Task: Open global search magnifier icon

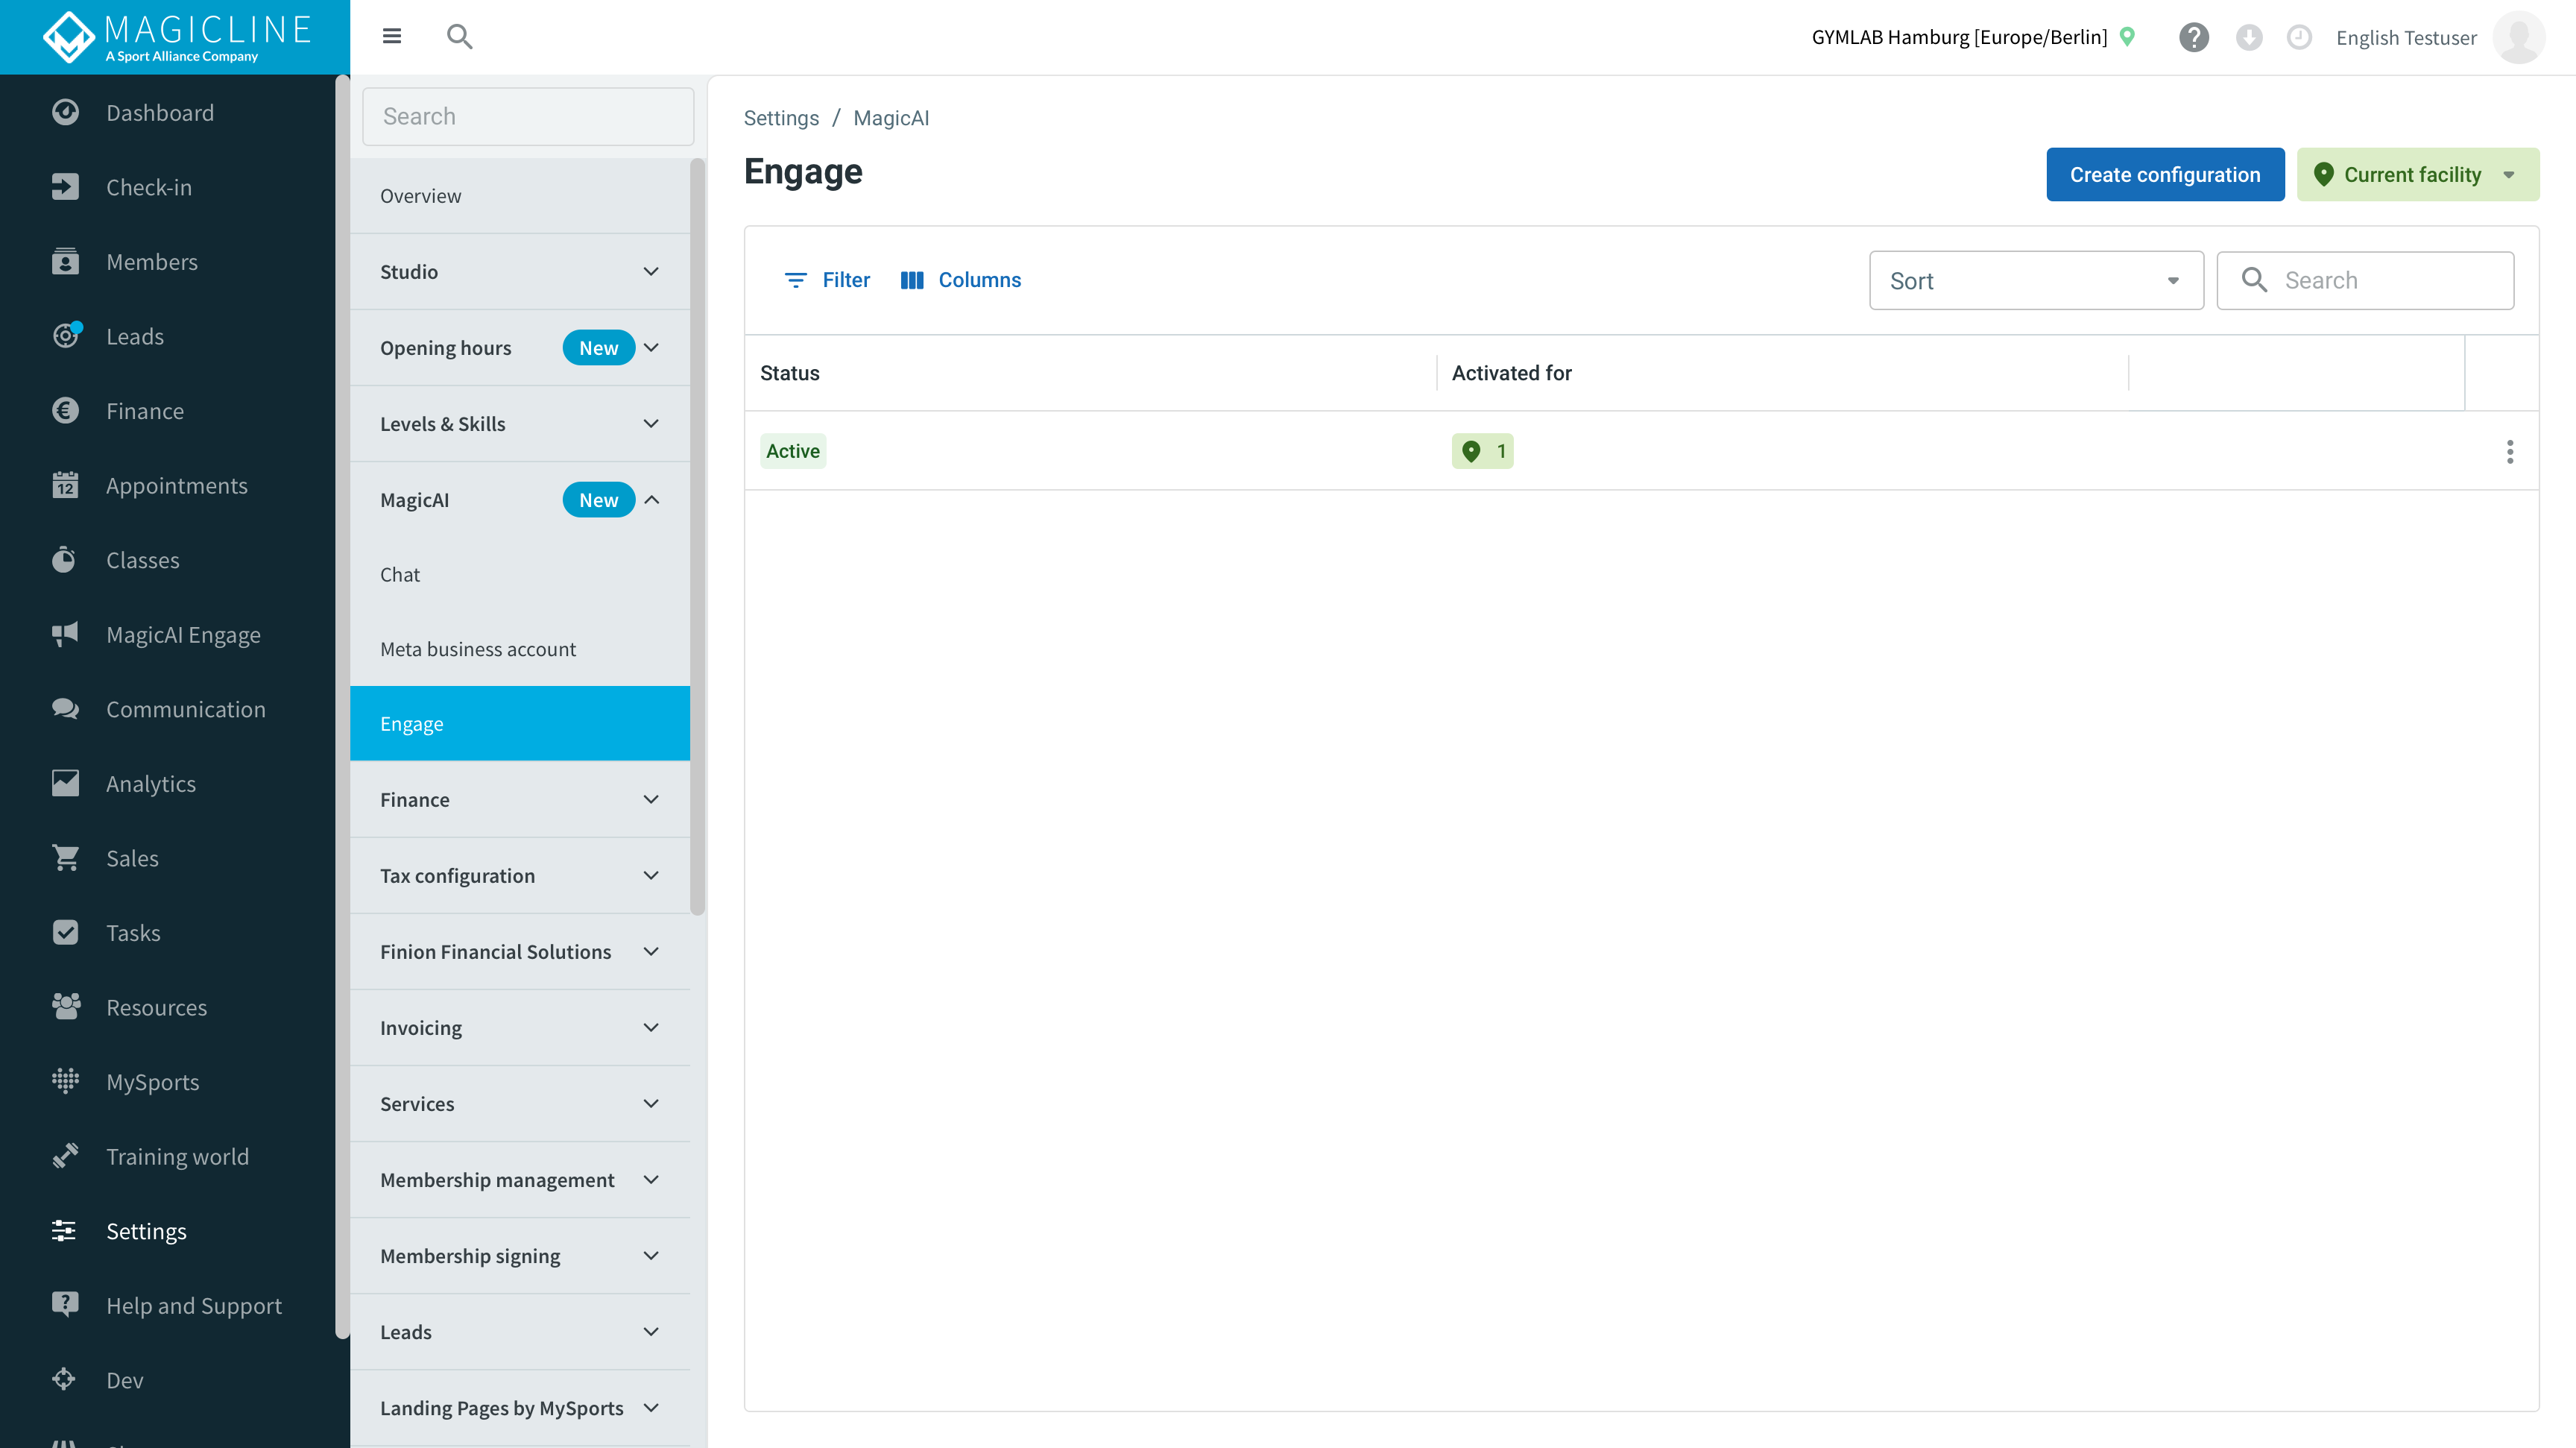Action: [x=459, y=37]
